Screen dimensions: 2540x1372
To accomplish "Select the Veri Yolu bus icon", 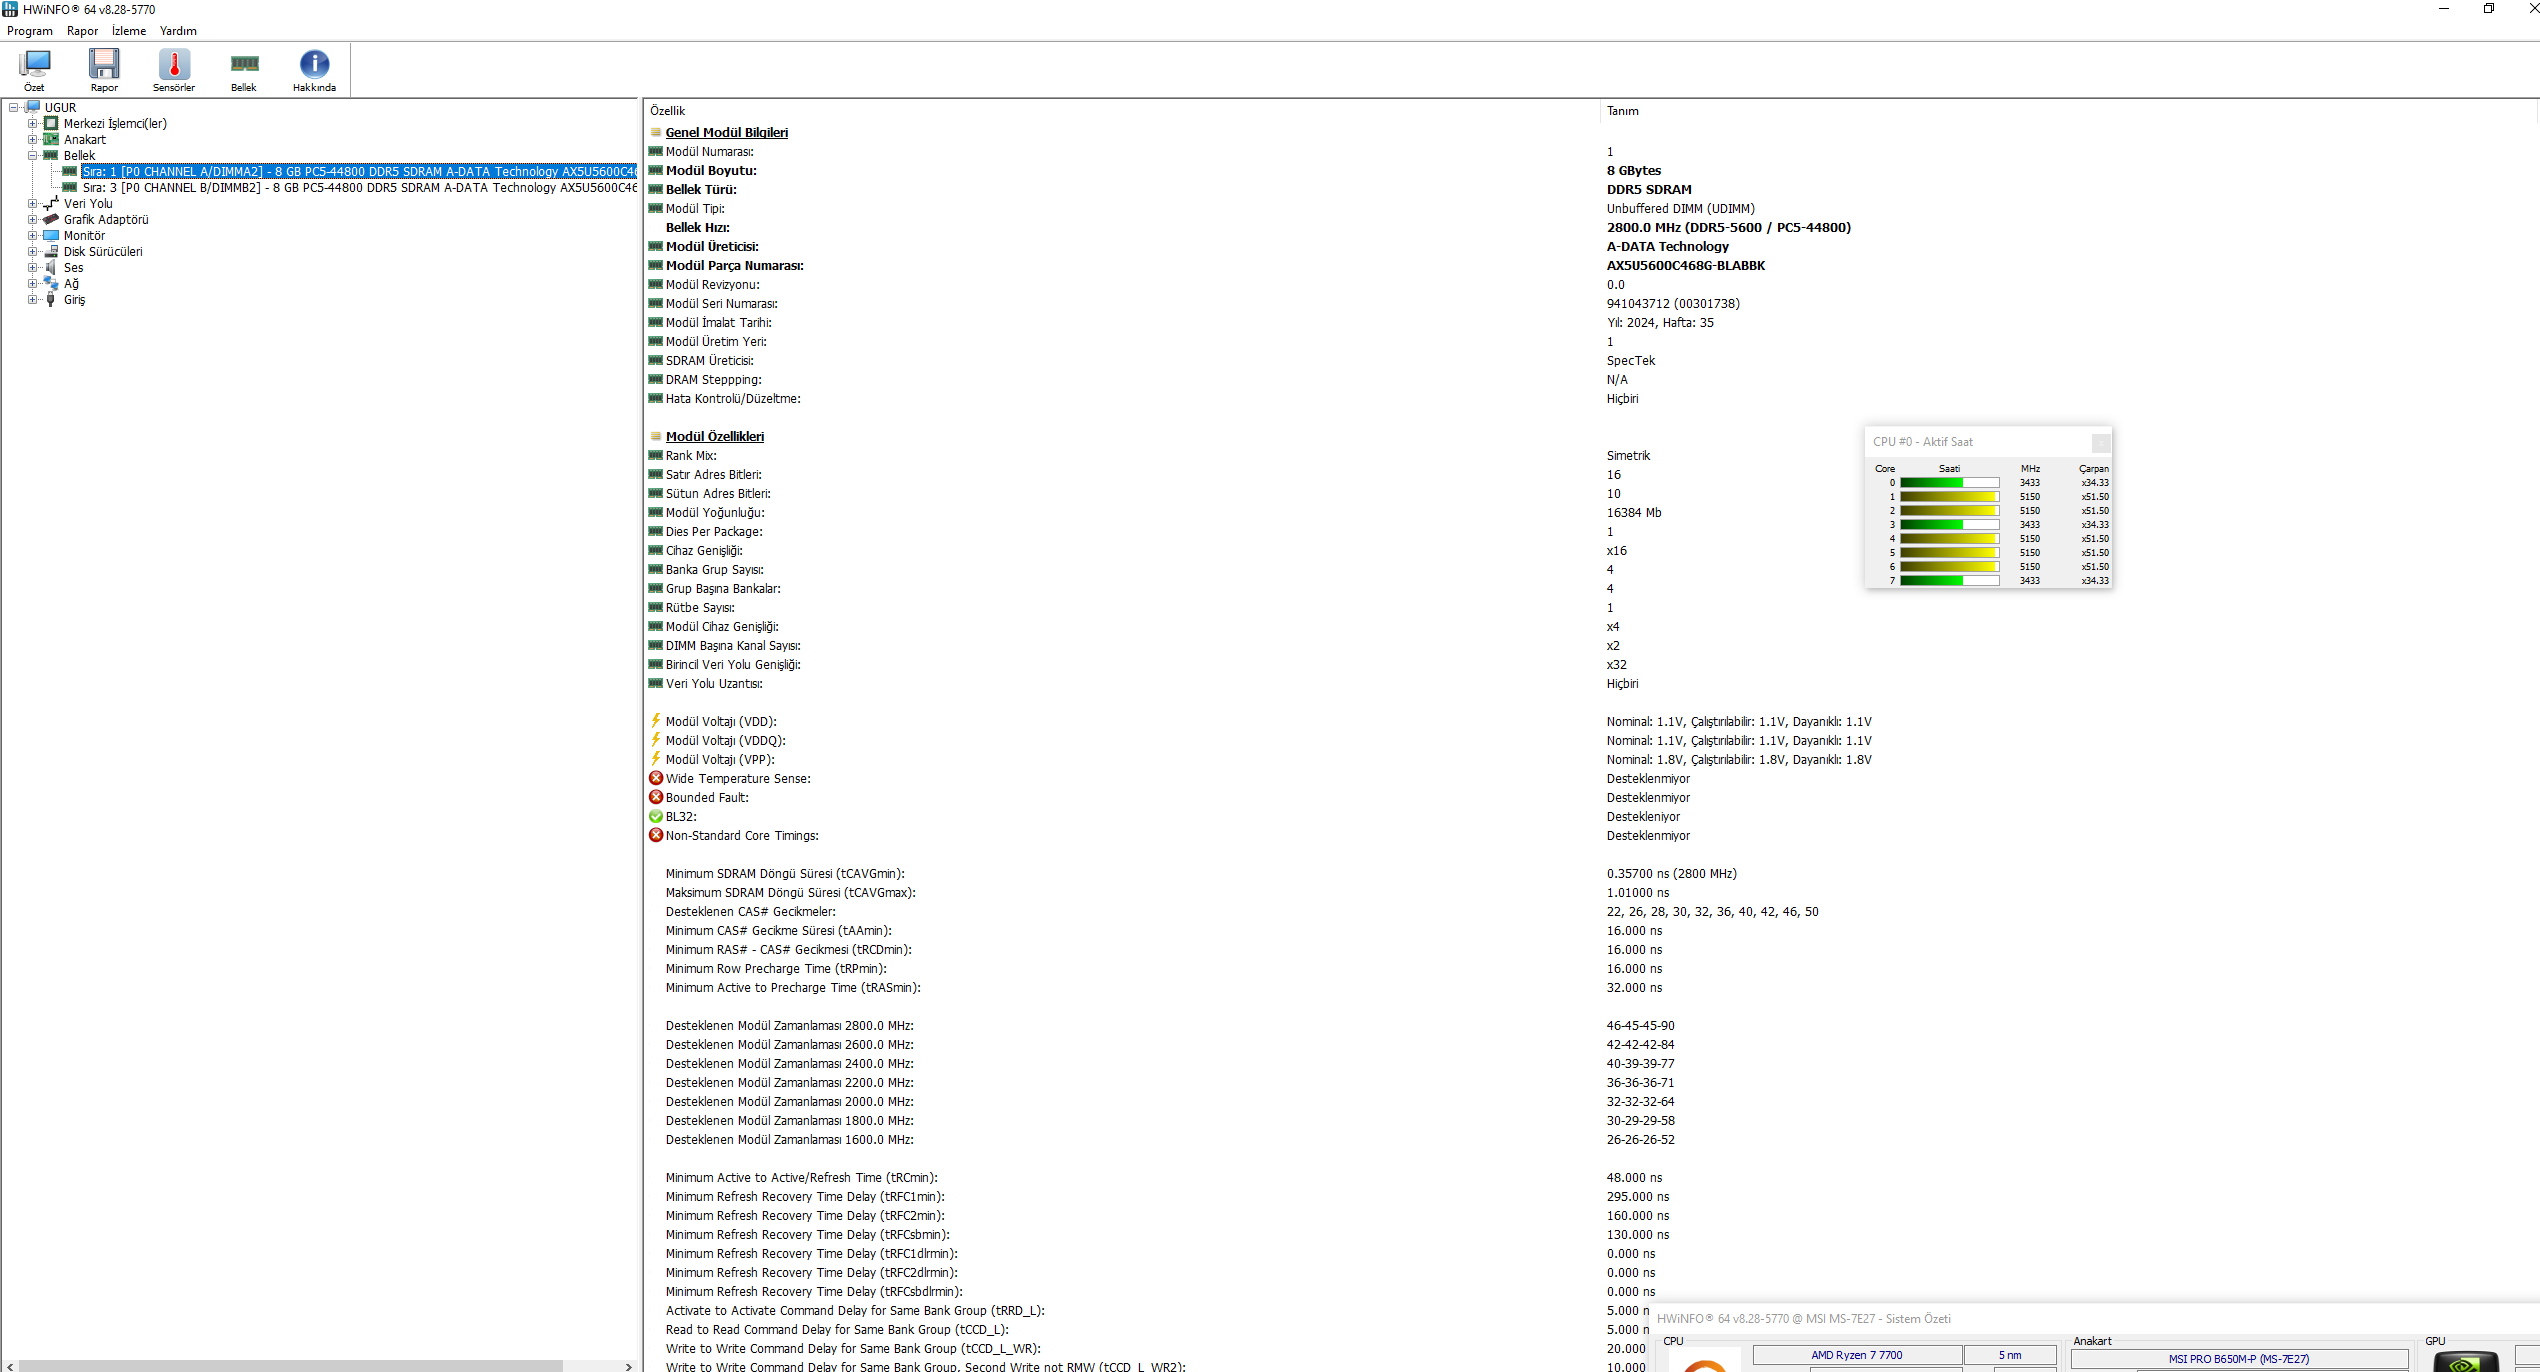I will click(x=51, y=203).
